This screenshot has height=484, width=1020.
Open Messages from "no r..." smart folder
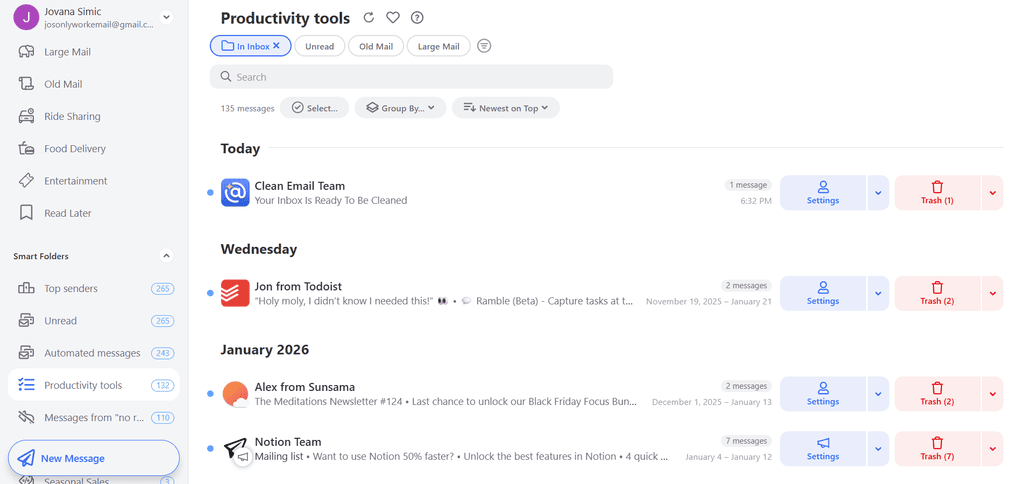pyautogui.click(x=94, y=418)
